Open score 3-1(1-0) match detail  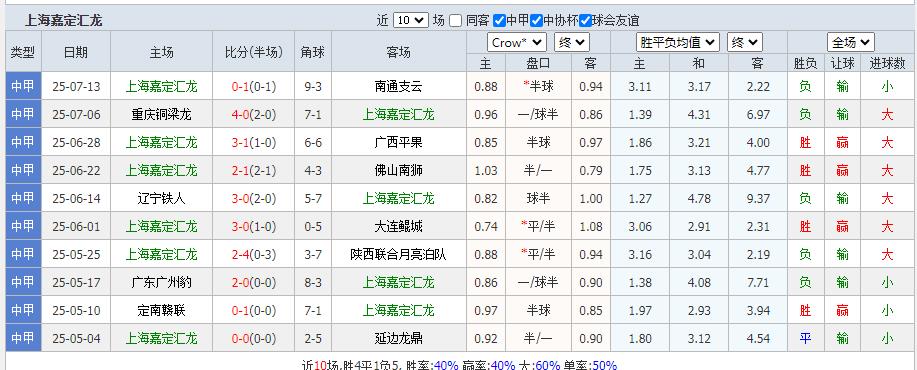pos(254,143)
